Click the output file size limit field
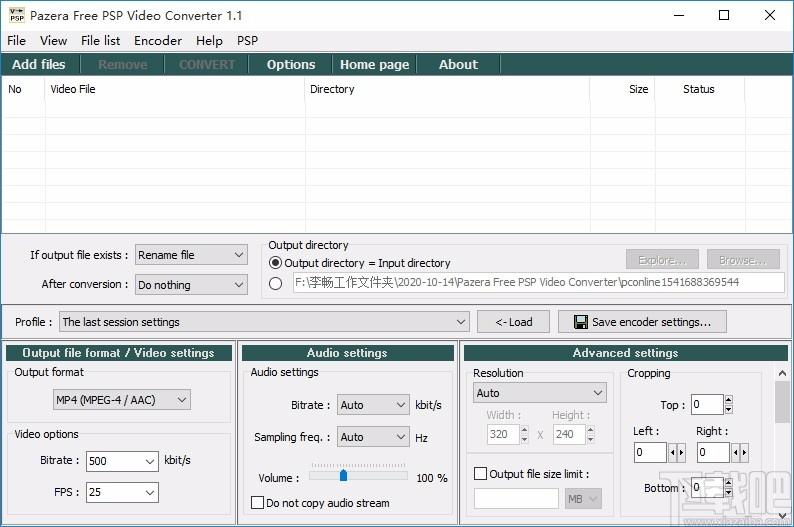The height and width of the screenshot is (527, 794). (x=517, y=499)
